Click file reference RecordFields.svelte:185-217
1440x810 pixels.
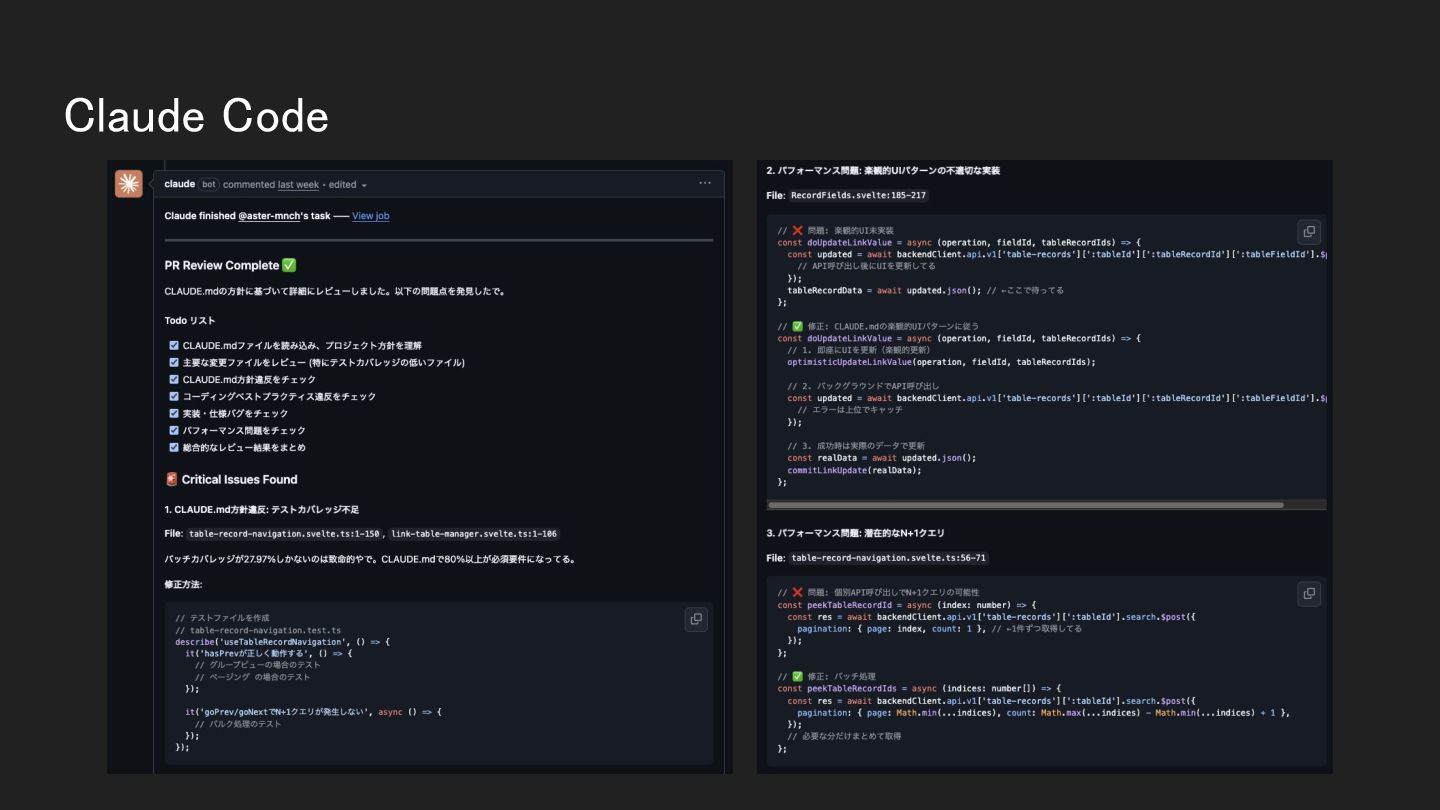click(x=859, y=196)
